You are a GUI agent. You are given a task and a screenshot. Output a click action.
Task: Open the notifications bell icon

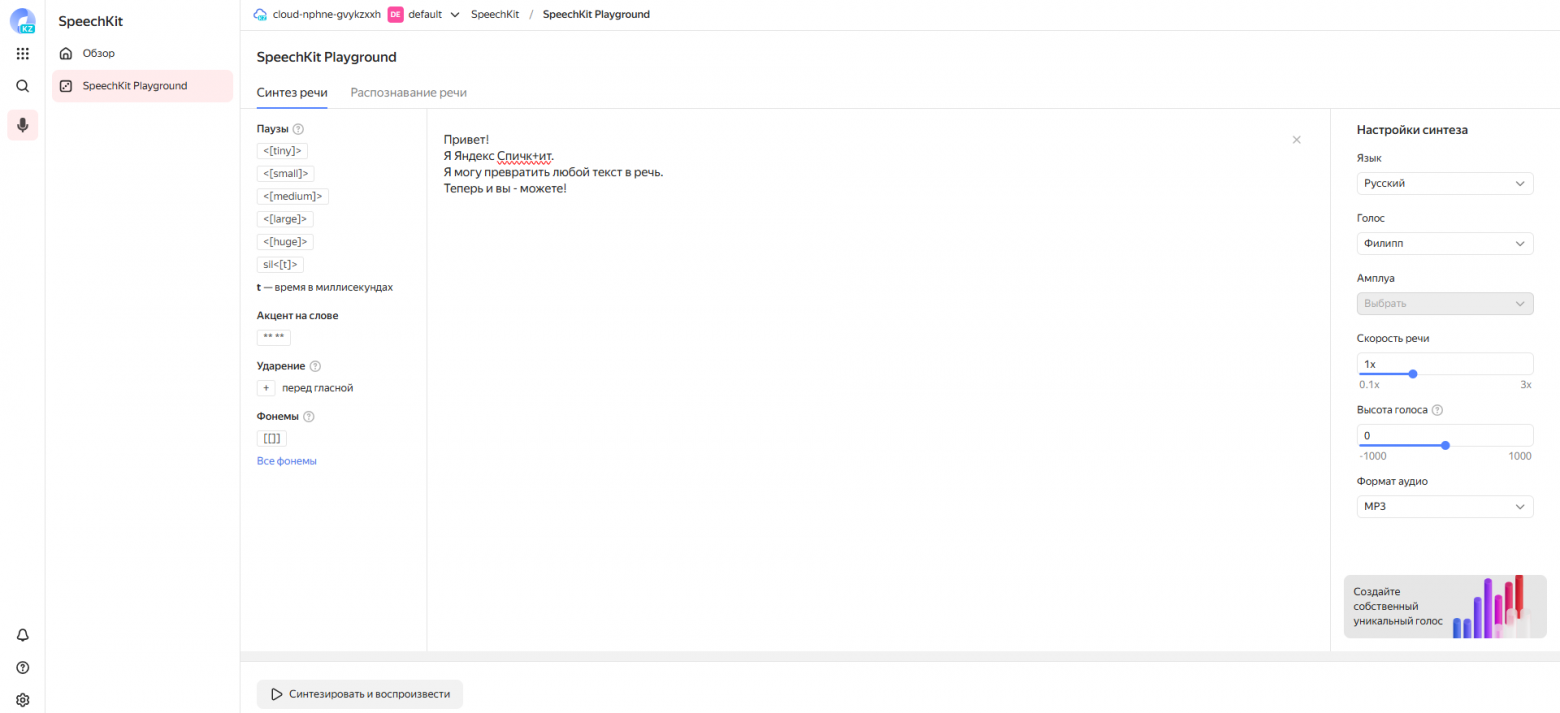(x=22, y=635)
